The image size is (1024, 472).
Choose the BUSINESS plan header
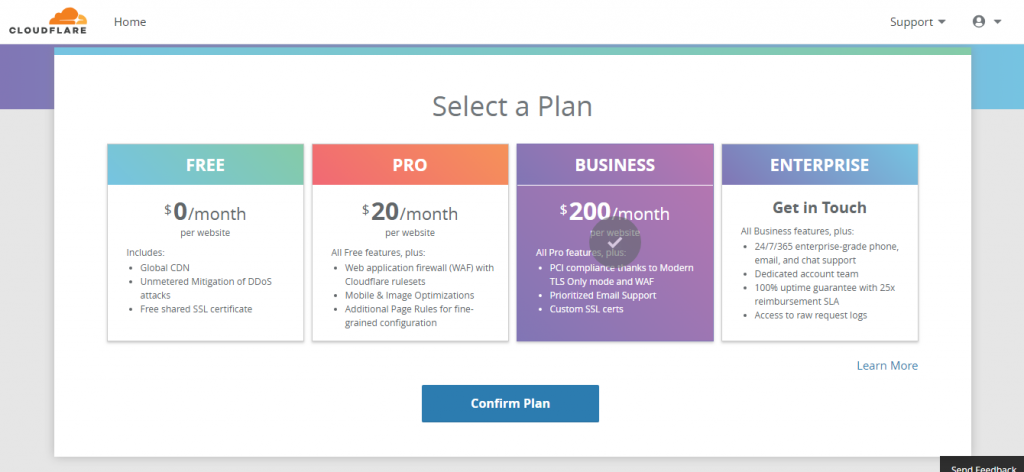point(615,165)
